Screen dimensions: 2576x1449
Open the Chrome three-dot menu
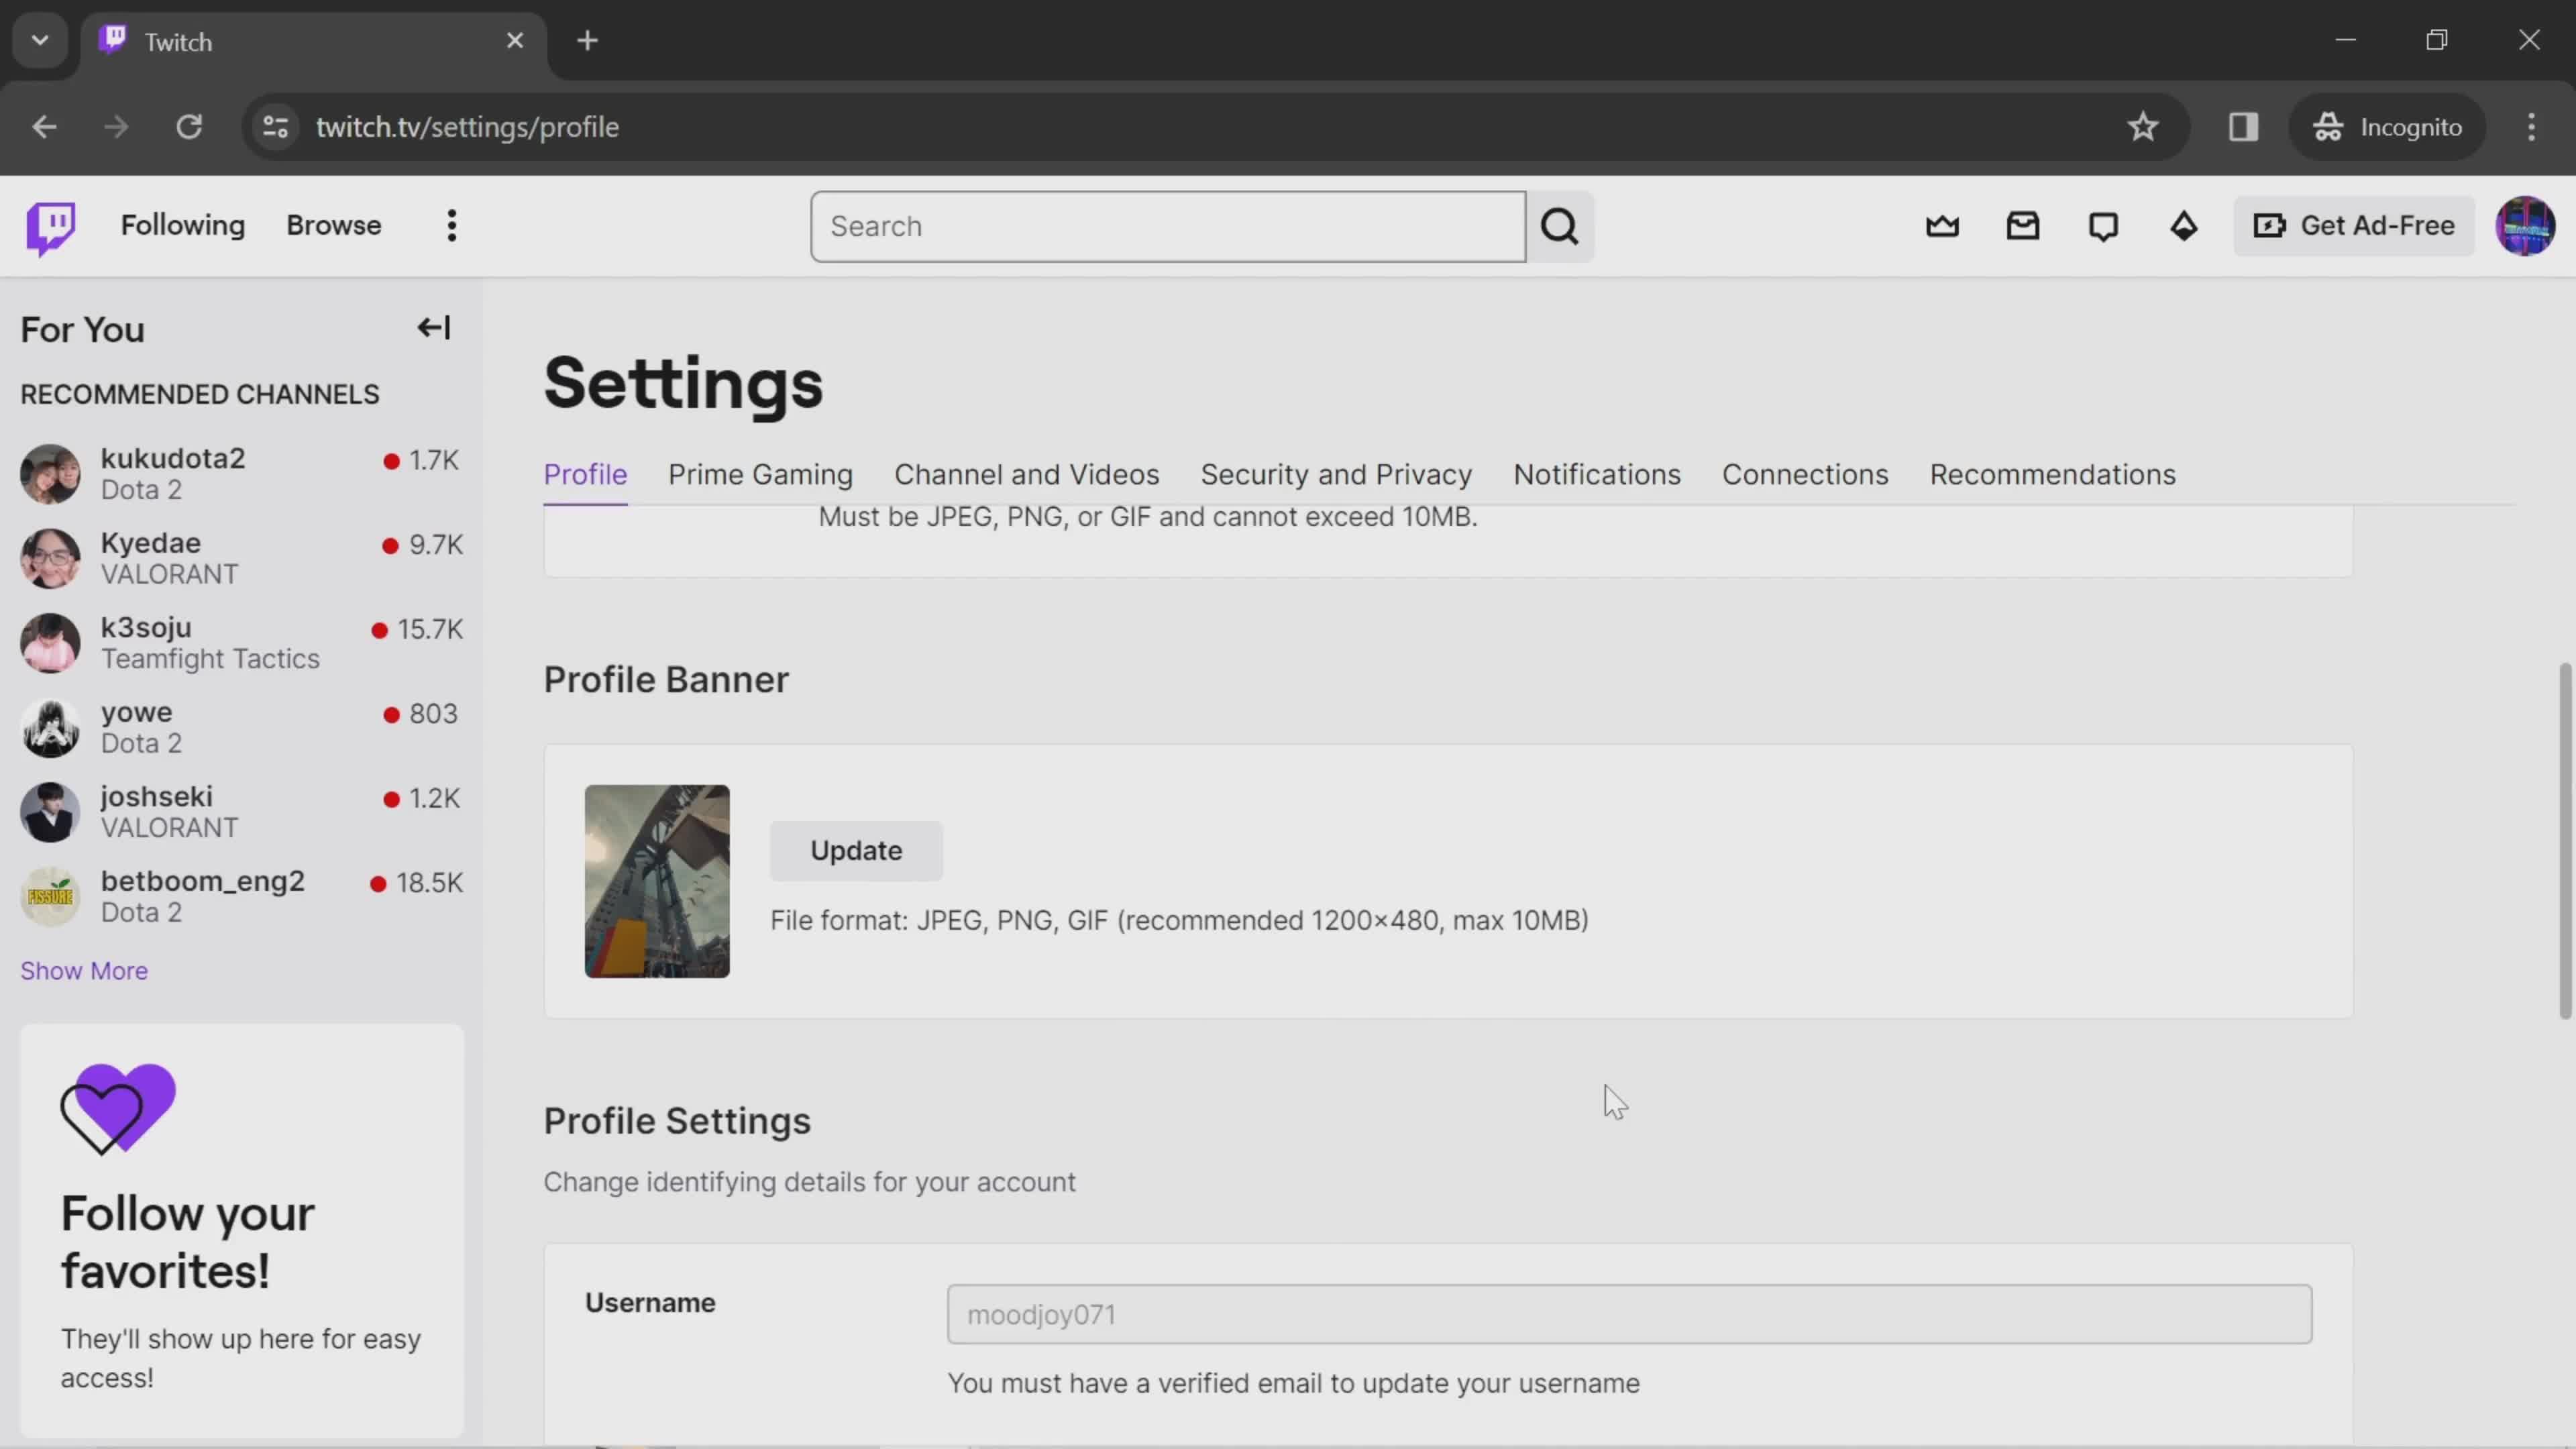pos(2531,127)
